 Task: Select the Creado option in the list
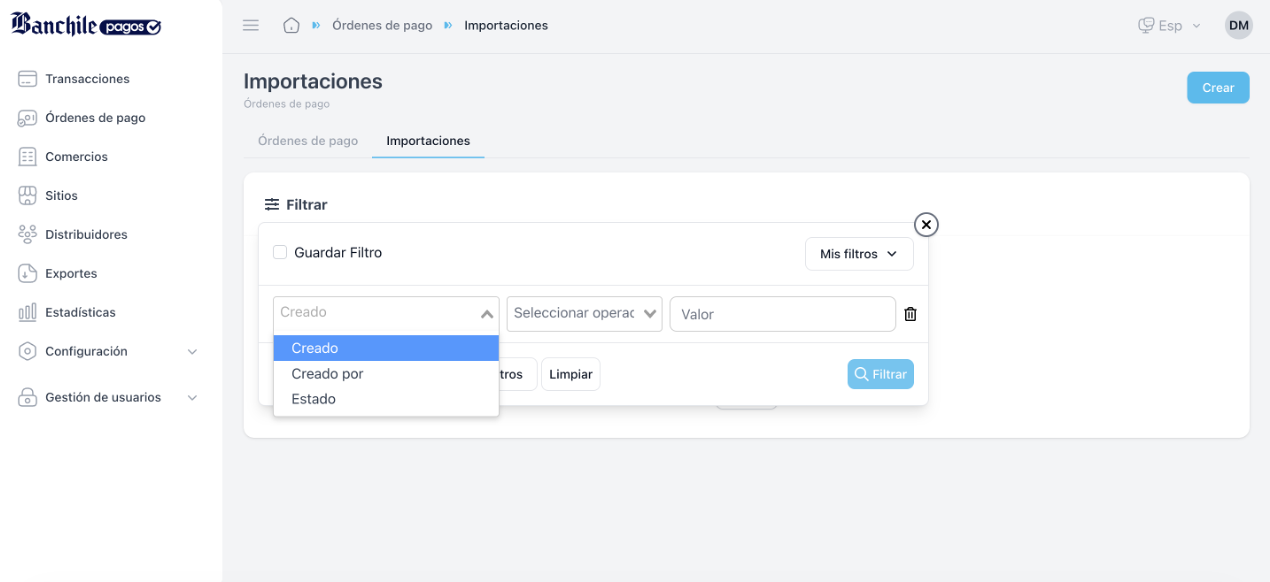[386, 348]
